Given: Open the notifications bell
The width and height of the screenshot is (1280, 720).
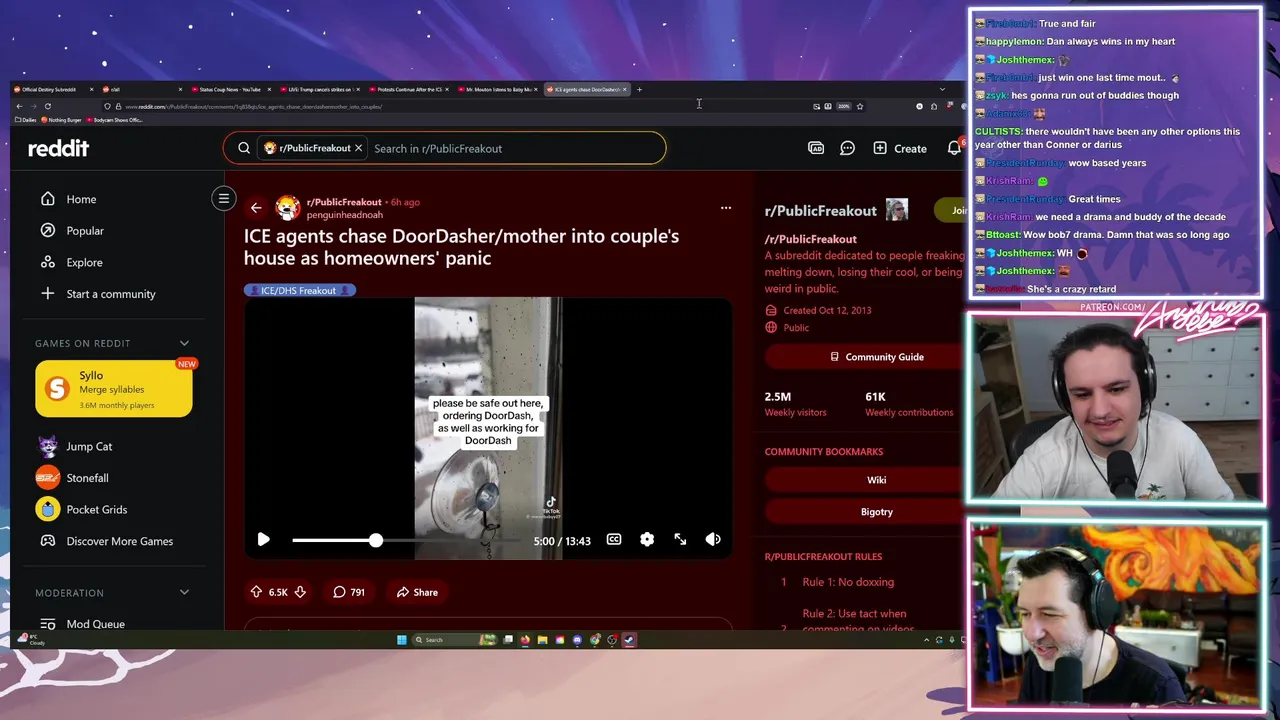Looking at the screenshot, I should [954, 148].
